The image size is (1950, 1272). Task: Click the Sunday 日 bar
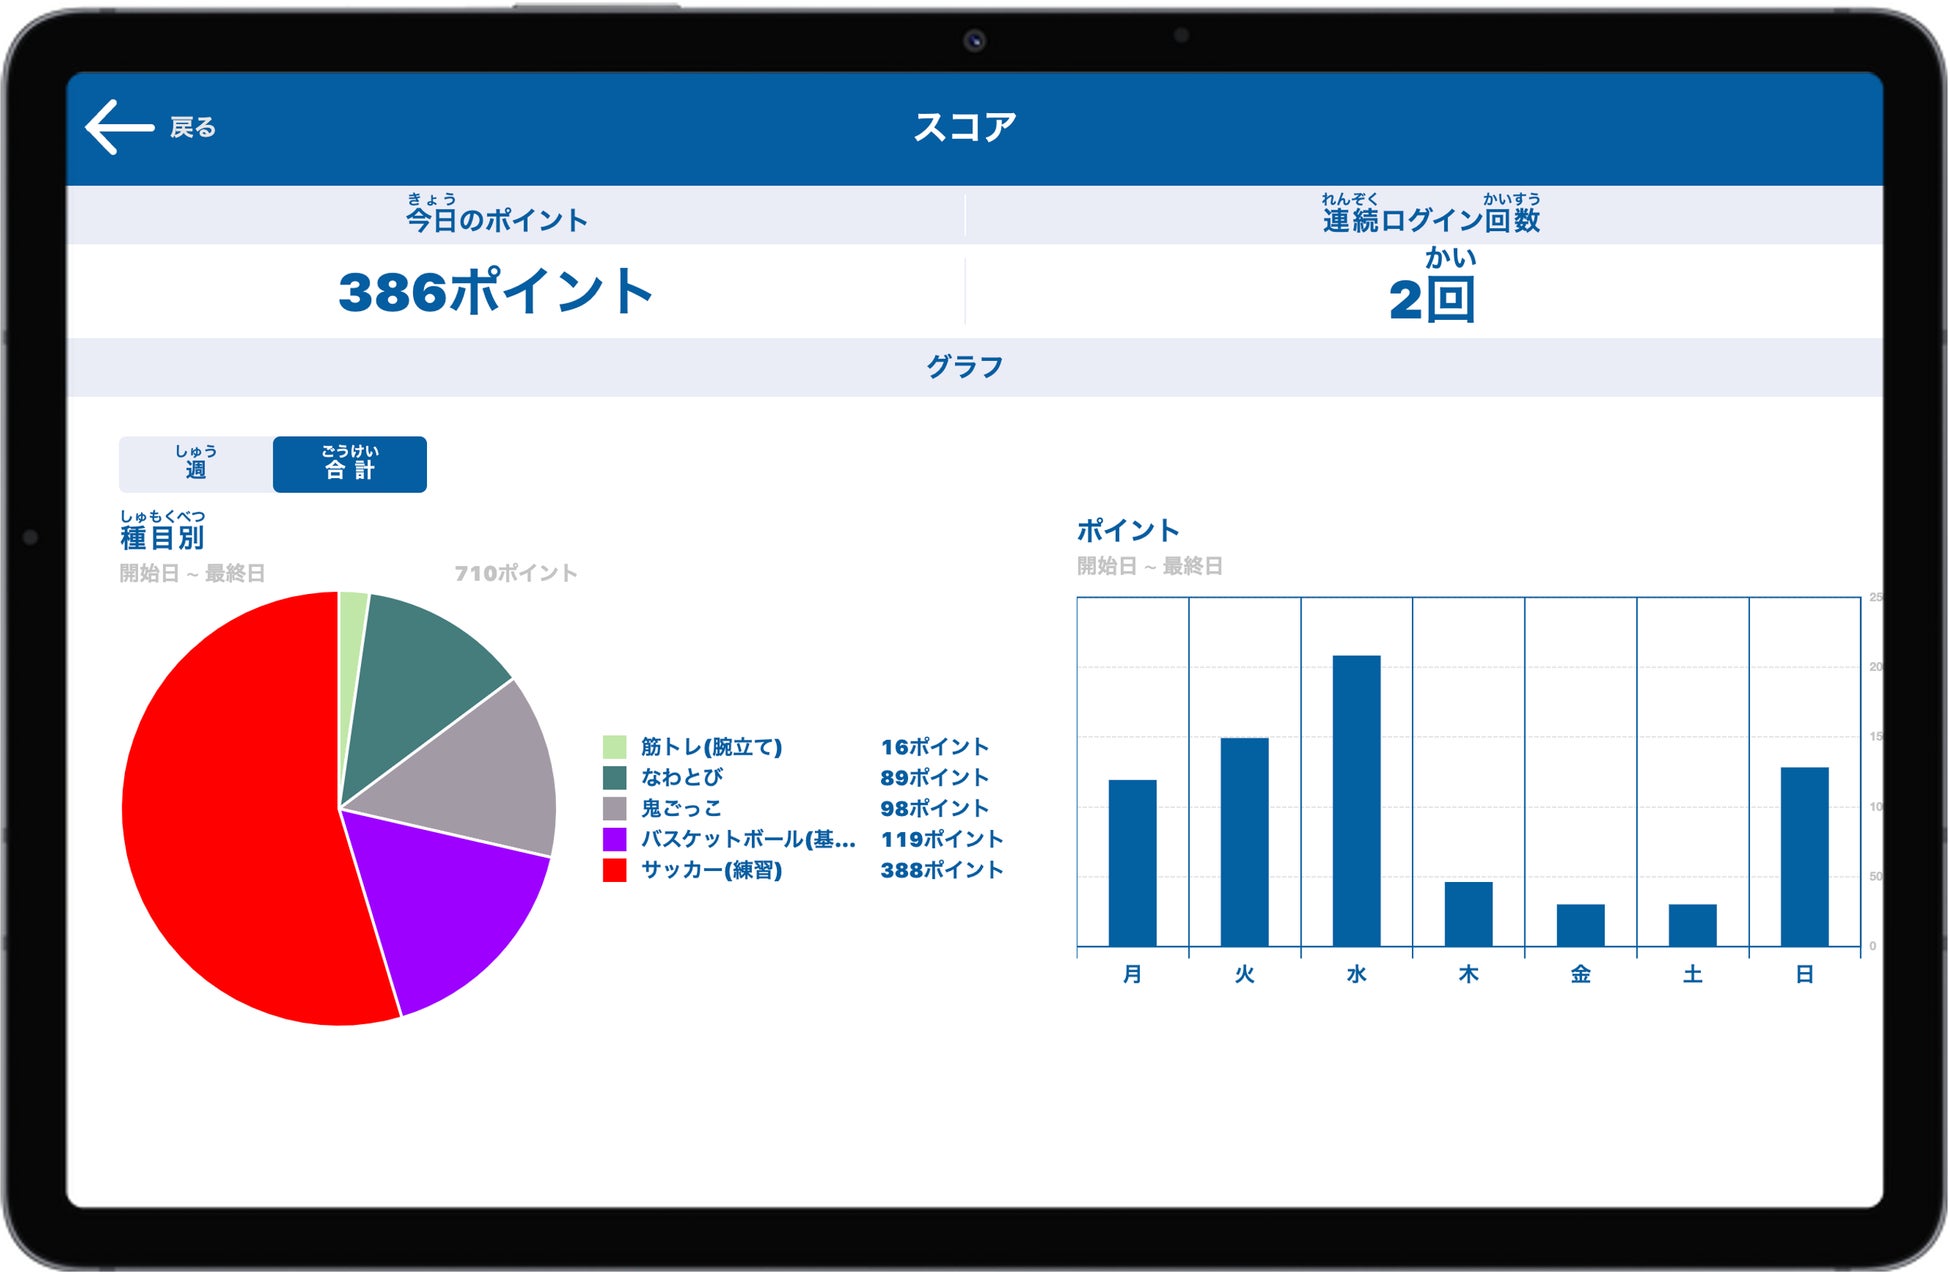tap(1804, 856)
